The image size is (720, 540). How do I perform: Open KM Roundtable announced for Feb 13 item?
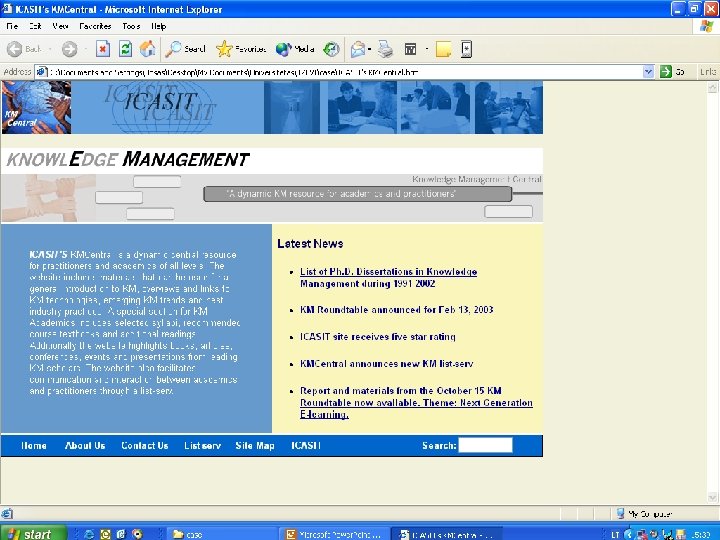coord(397,310)
